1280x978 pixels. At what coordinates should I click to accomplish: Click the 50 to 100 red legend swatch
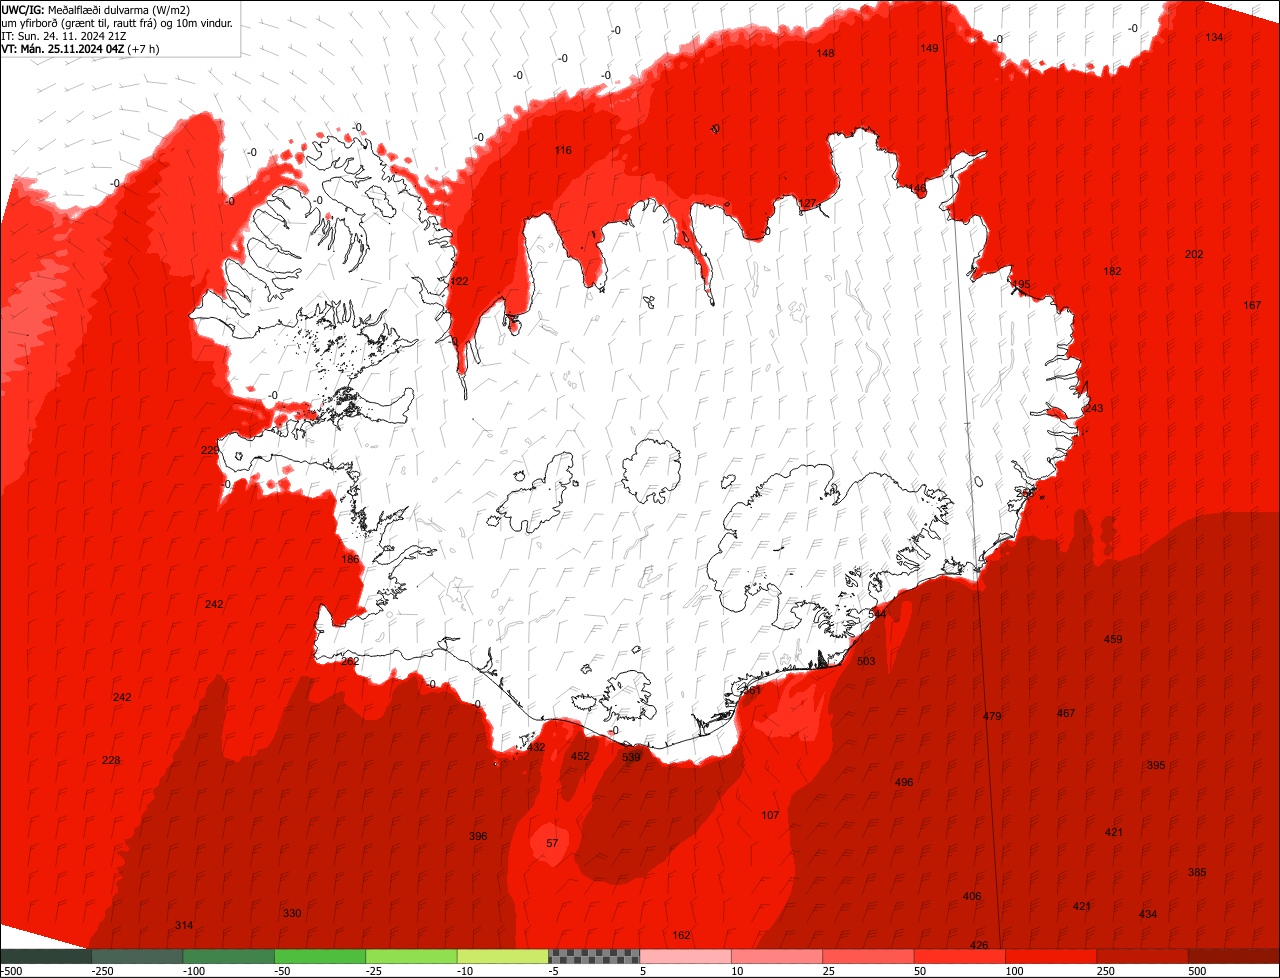[x=960, y=956]
